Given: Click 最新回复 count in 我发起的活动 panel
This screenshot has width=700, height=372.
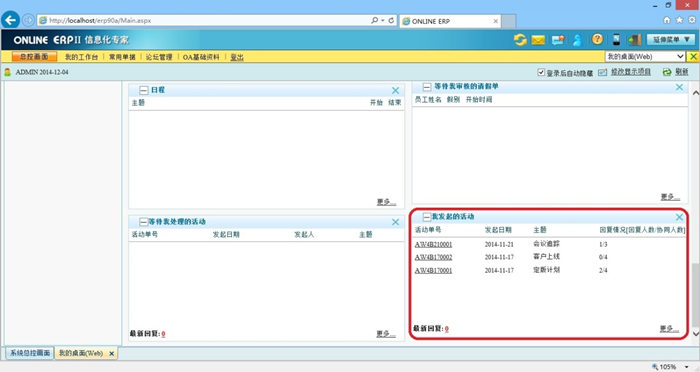Looking at the screenshot, I should [446, 329].
